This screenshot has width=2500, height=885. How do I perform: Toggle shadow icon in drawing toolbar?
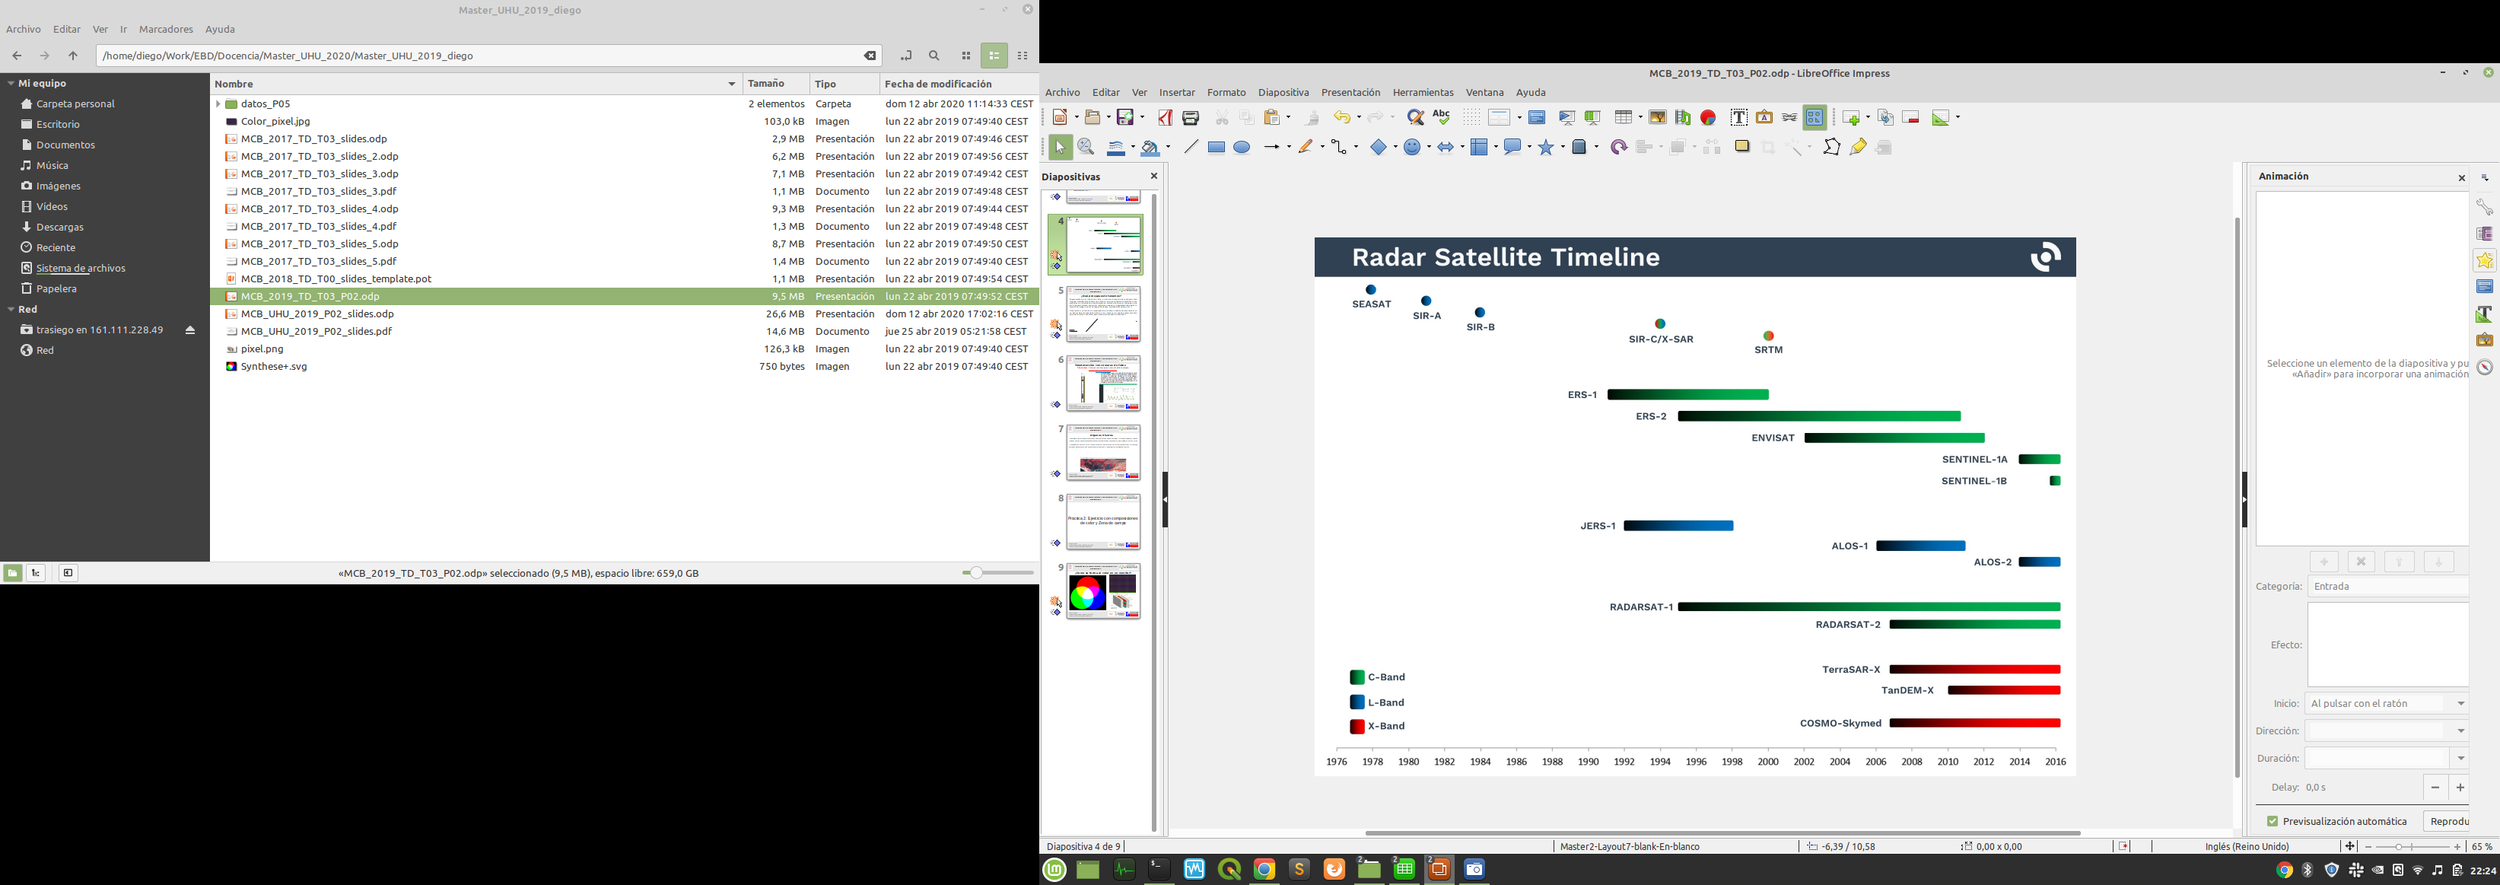[1742, 147]
